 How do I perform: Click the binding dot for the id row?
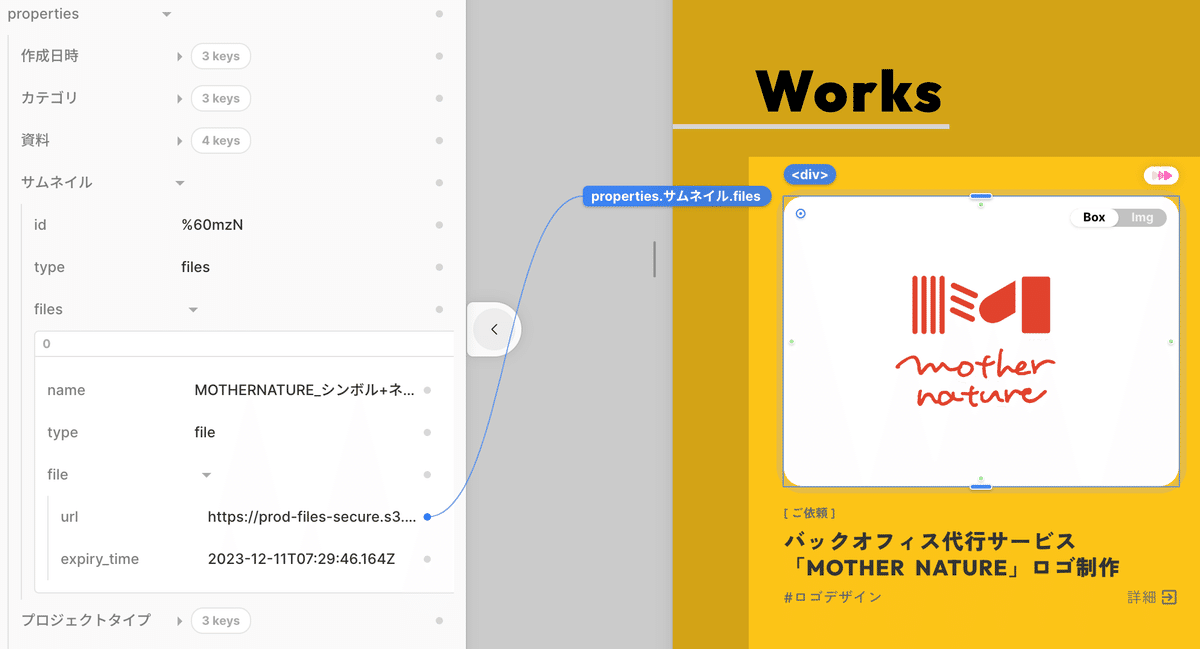coord(439,225)
